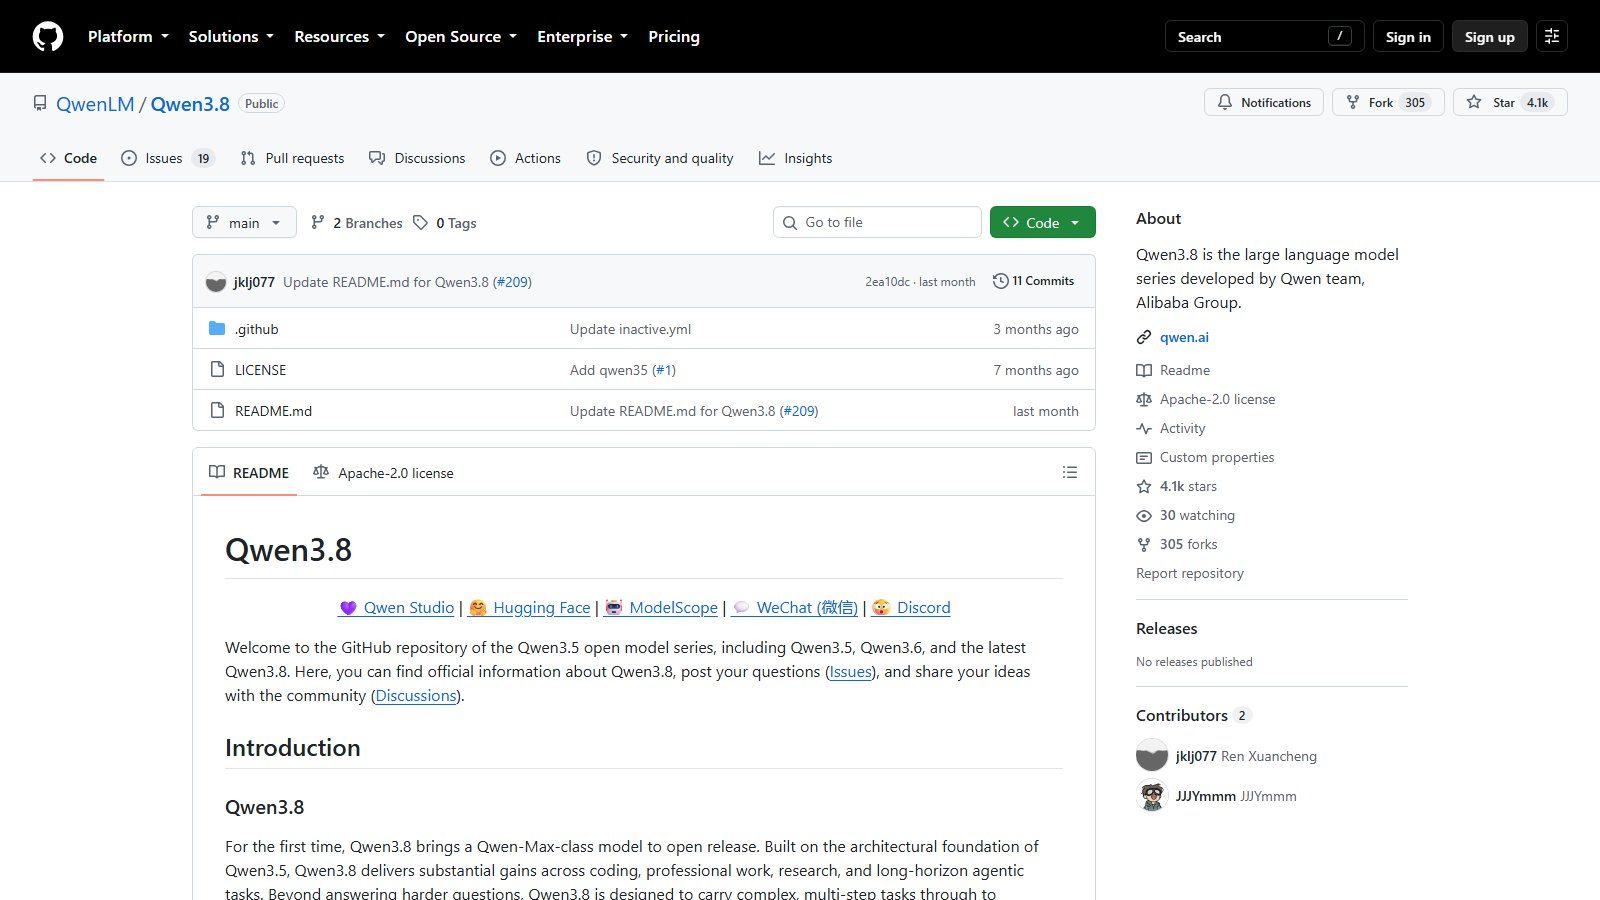The image size is (1600, 900).
Task: Open the Discord link in README
Action: [911, 608]
